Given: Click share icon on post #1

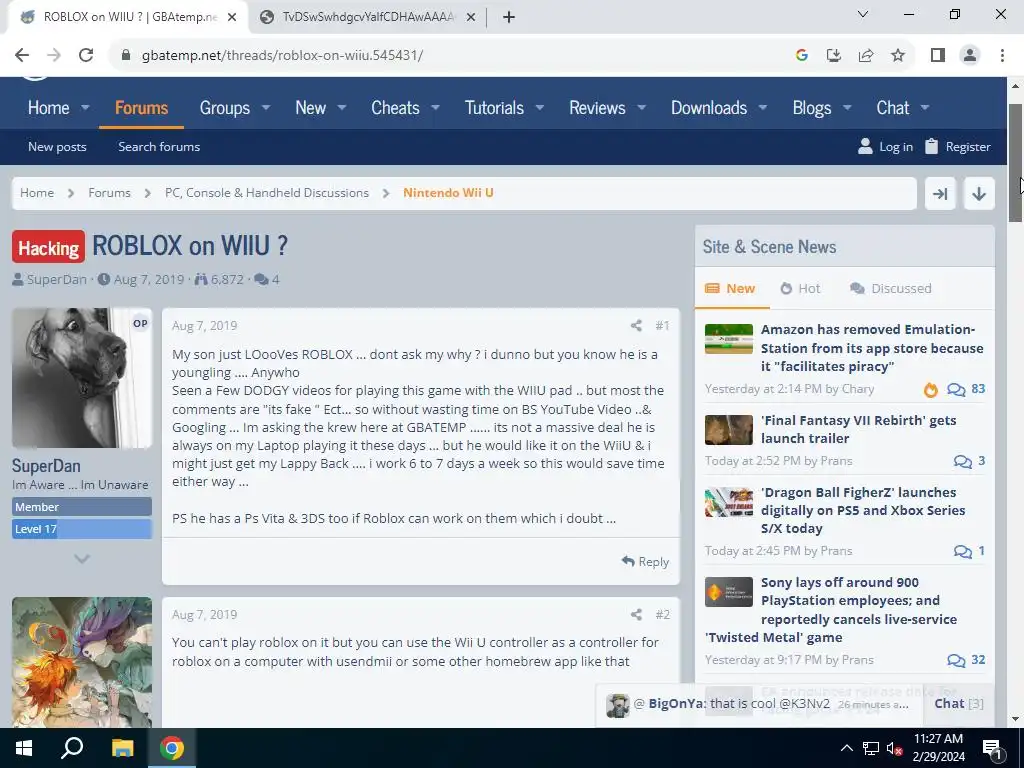Looking at the screenshot, I should [636, 325].
